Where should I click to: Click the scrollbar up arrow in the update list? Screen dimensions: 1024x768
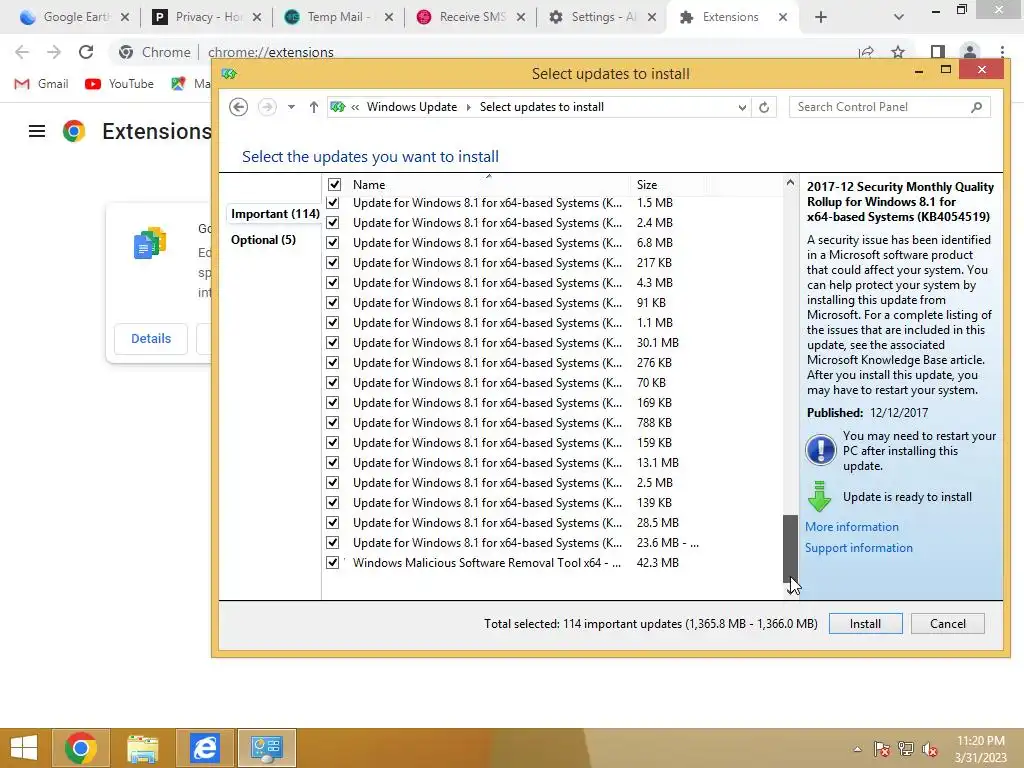click(x=790, y=183)
